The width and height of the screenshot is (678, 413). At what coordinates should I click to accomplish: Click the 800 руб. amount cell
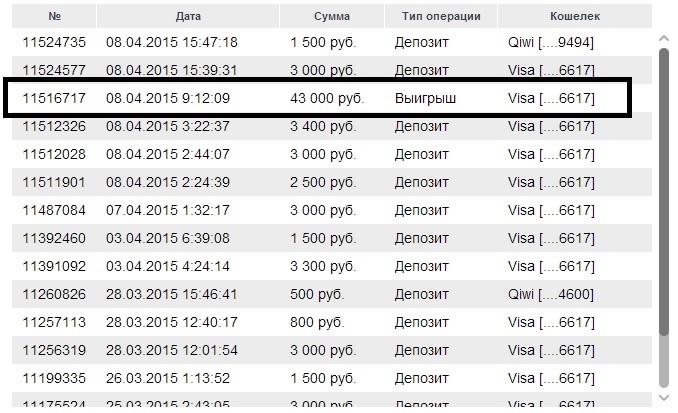tap(317, 322)
